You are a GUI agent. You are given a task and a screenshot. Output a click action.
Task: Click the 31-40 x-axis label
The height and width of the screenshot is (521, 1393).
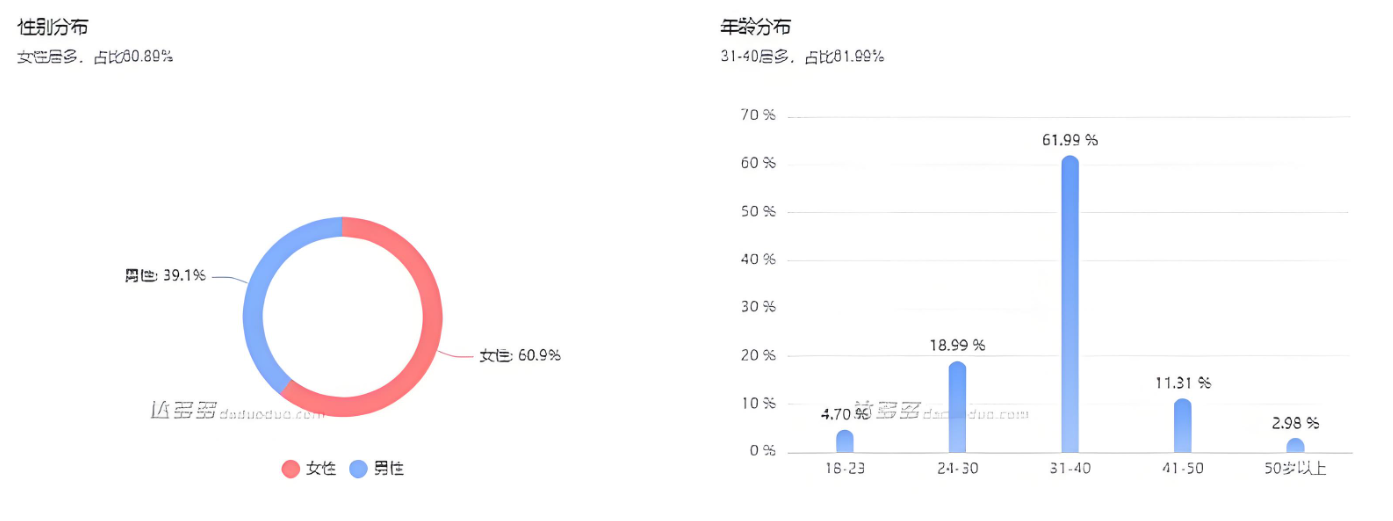tap(1070, 469)
